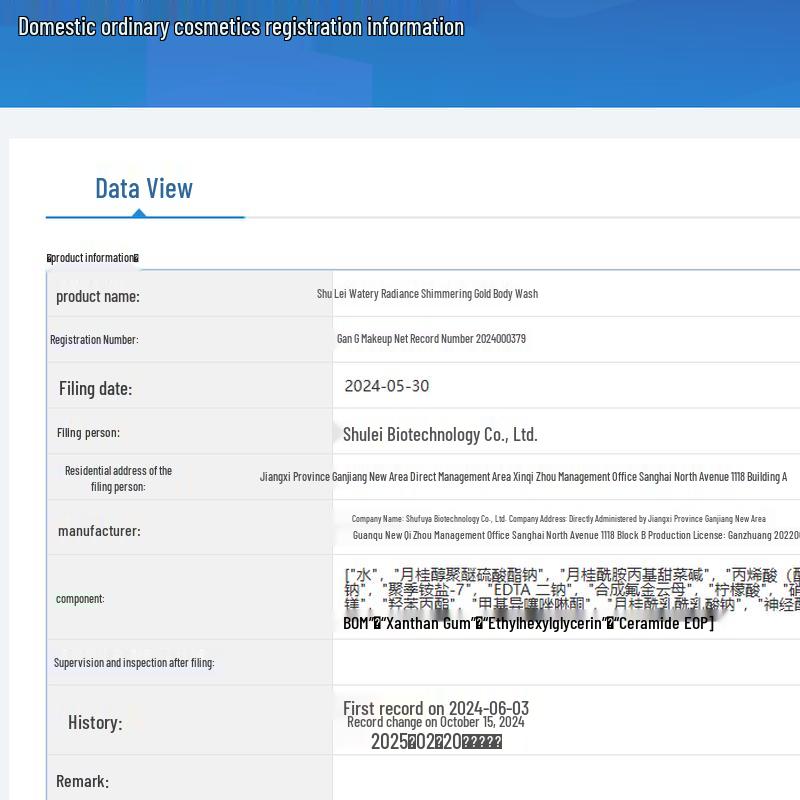Click 'Record change on October 15, 2024' entry

click(435, 722)
